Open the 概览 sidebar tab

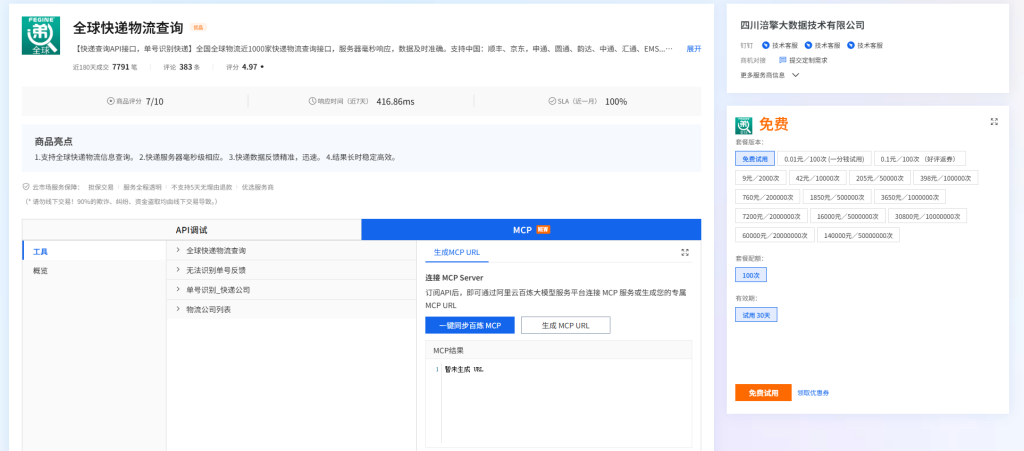point(94,270)
